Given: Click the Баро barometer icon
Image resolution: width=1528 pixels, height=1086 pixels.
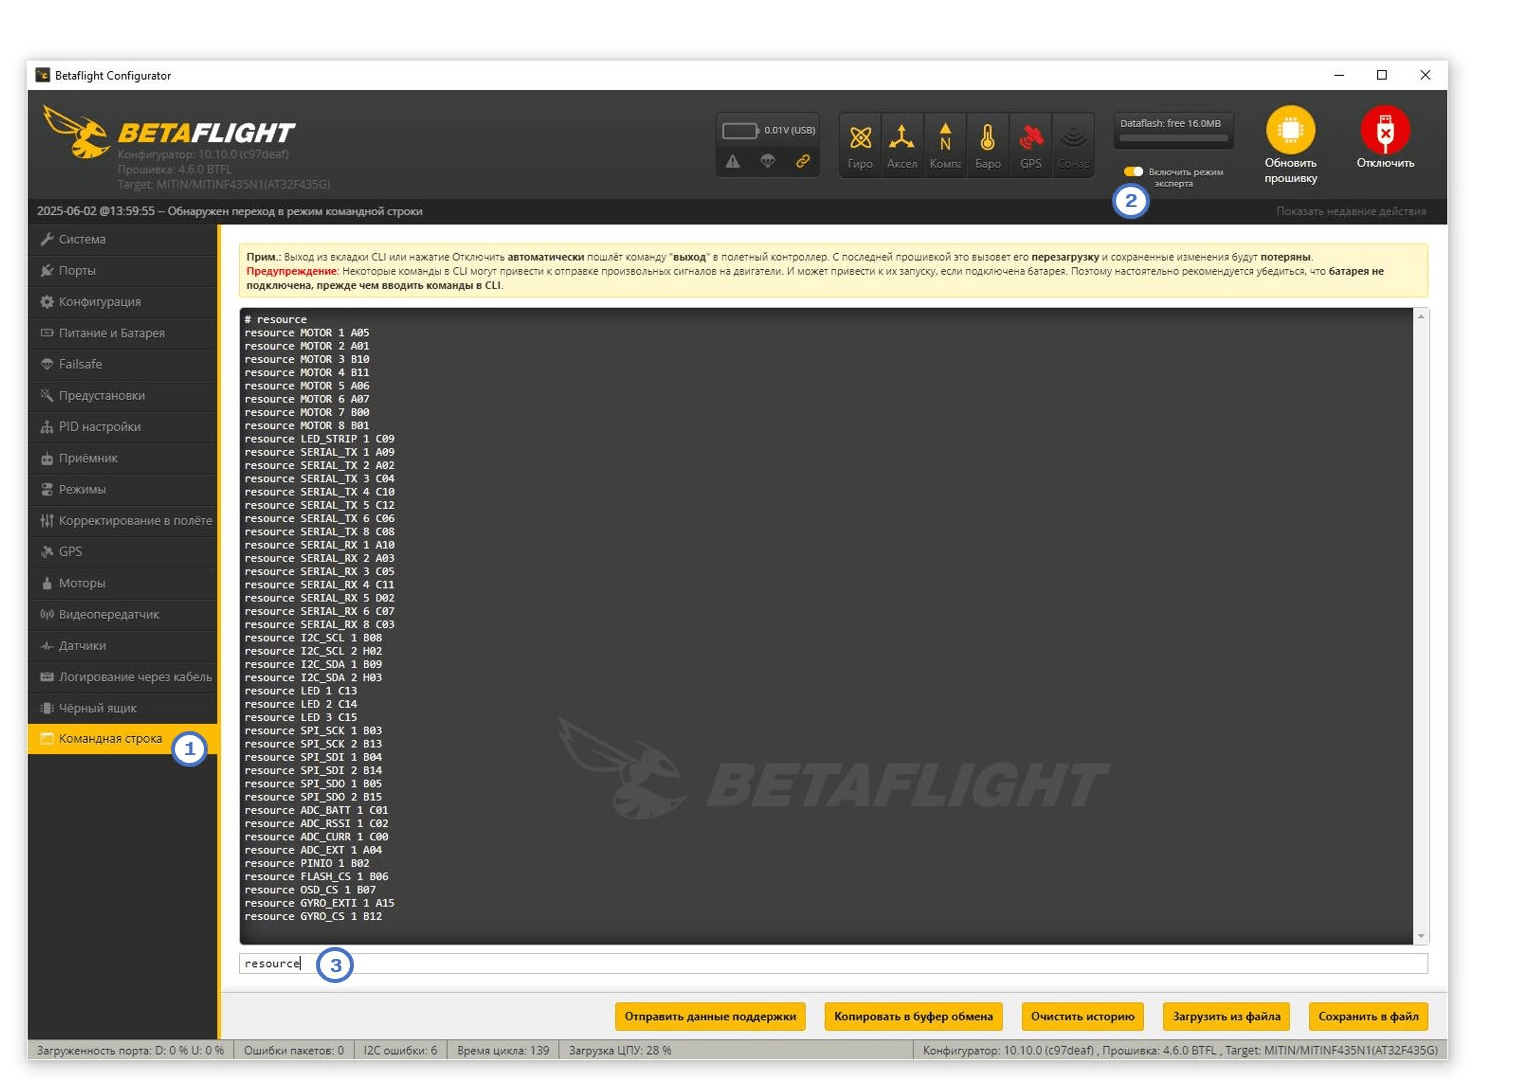Looking at the screenshot, I should click(x=988, y=137).
